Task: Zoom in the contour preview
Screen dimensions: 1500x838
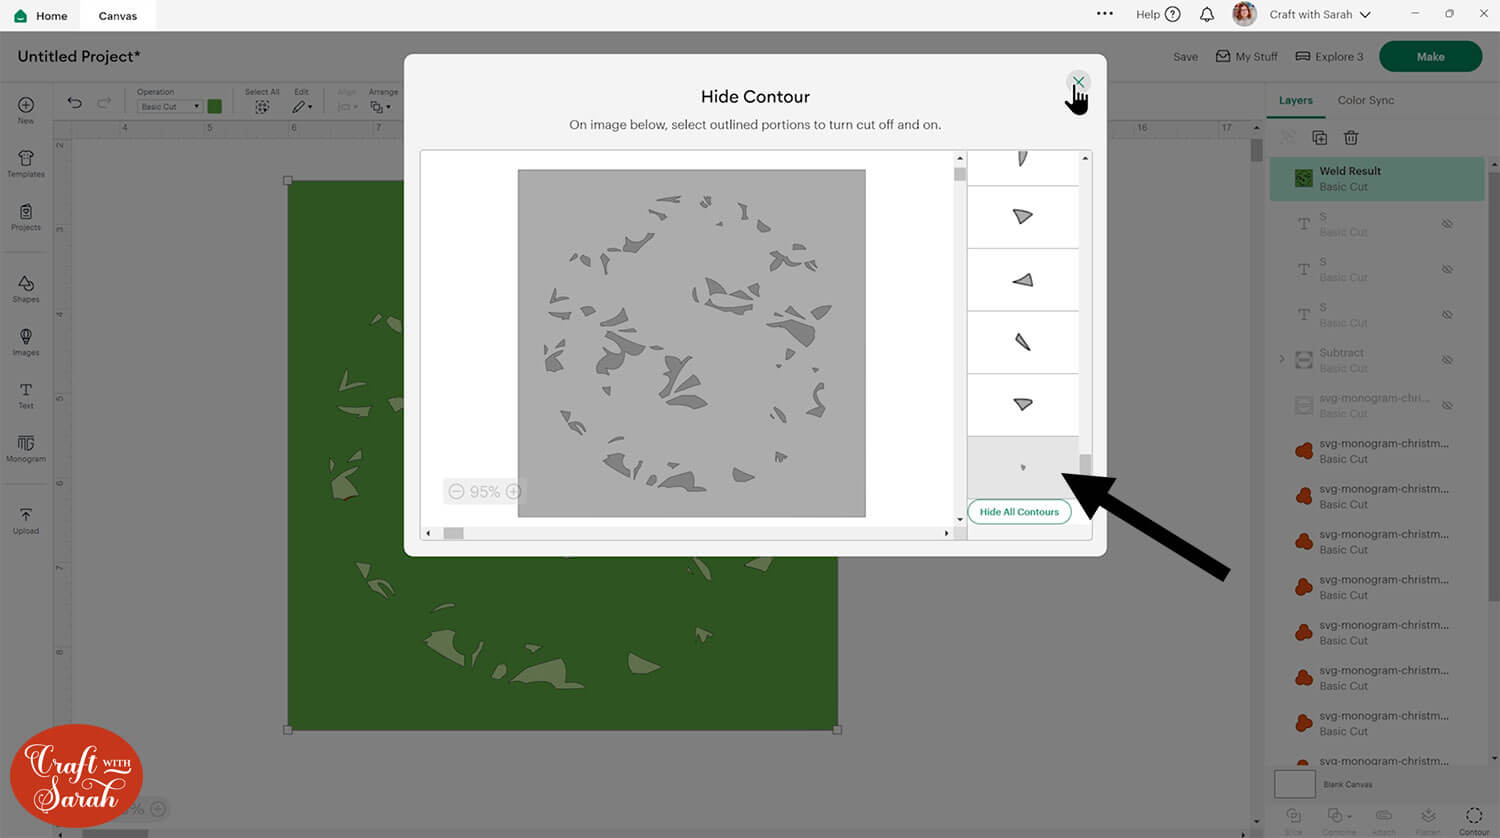Action: tap(513, 491)
